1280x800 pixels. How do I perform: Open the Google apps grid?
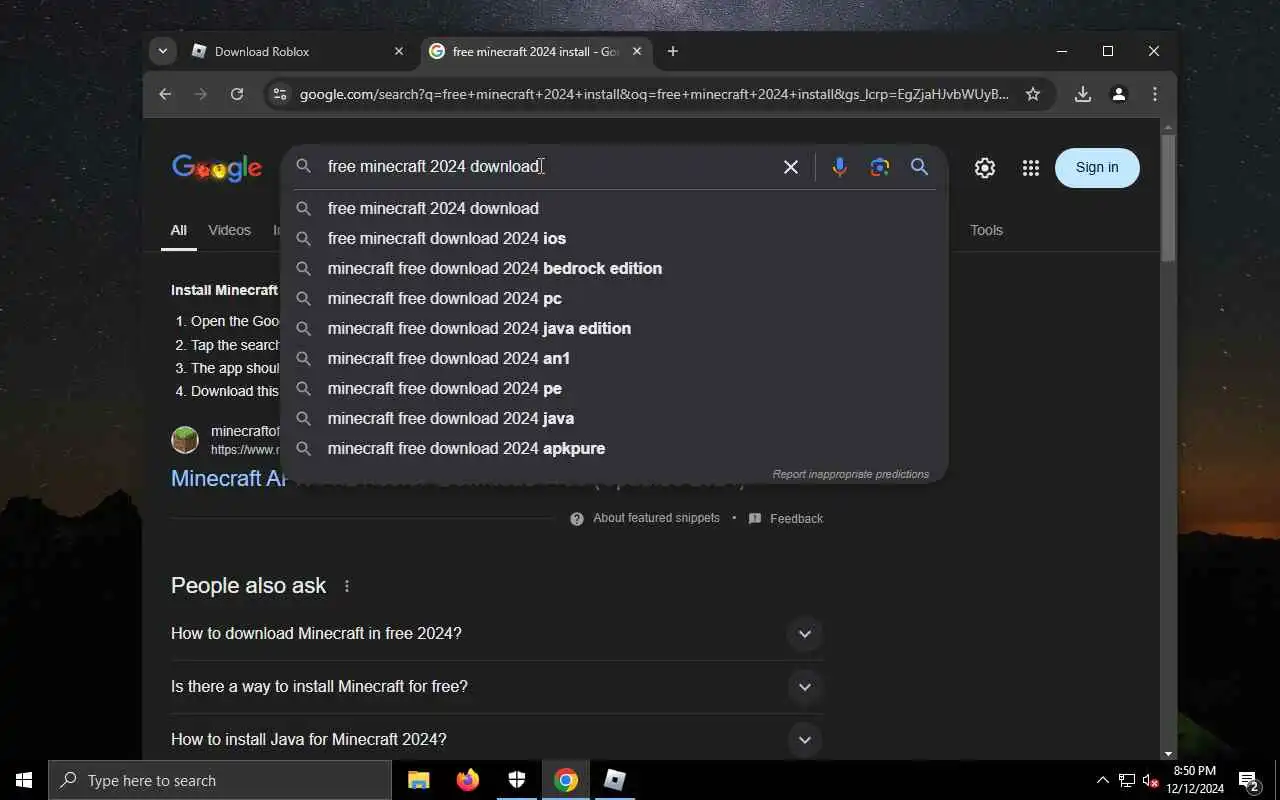click(x=1031, y=168)
